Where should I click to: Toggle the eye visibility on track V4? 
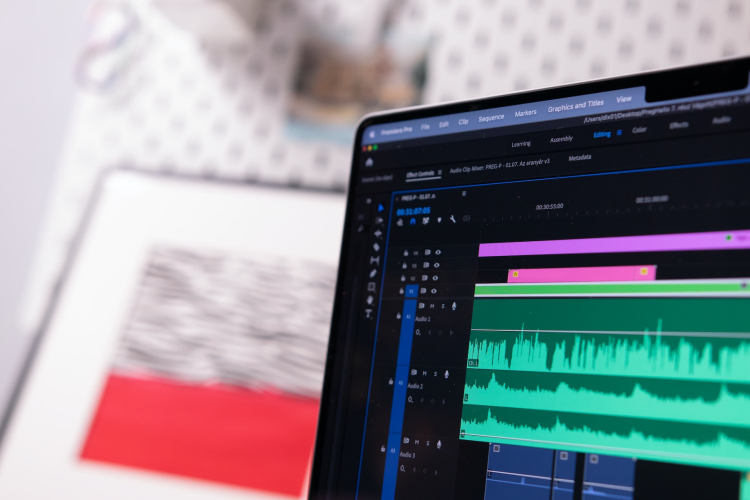pos(438,252)
